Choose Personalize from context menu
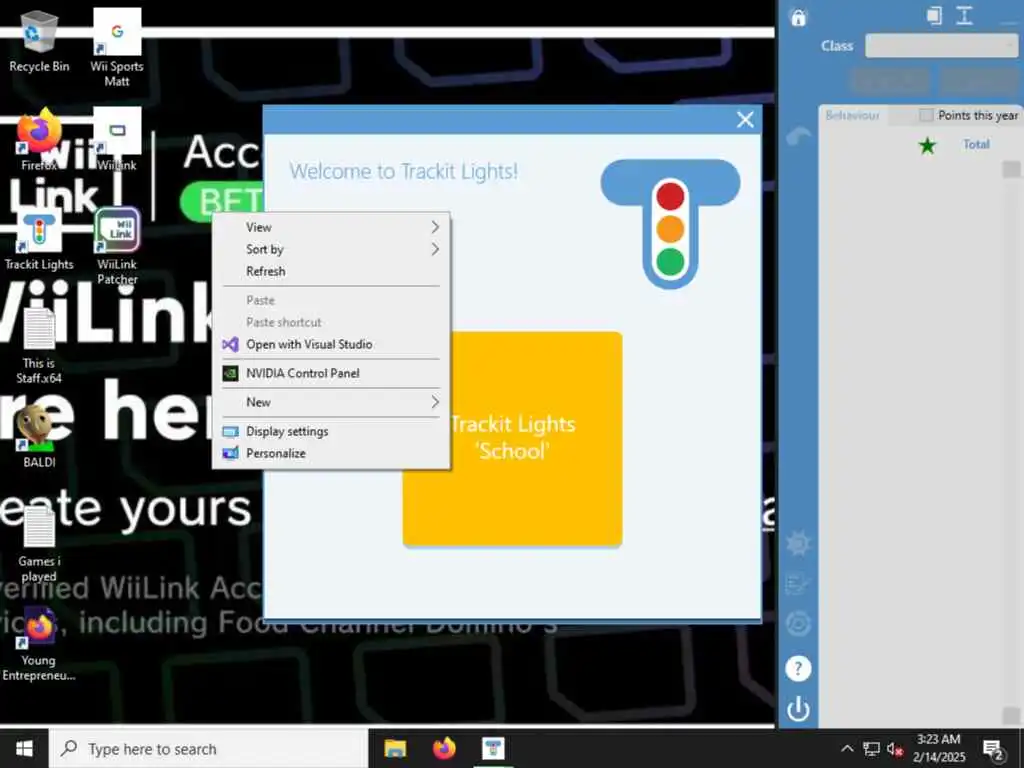This screenshot has width=1024, height=768. (331, 453)
